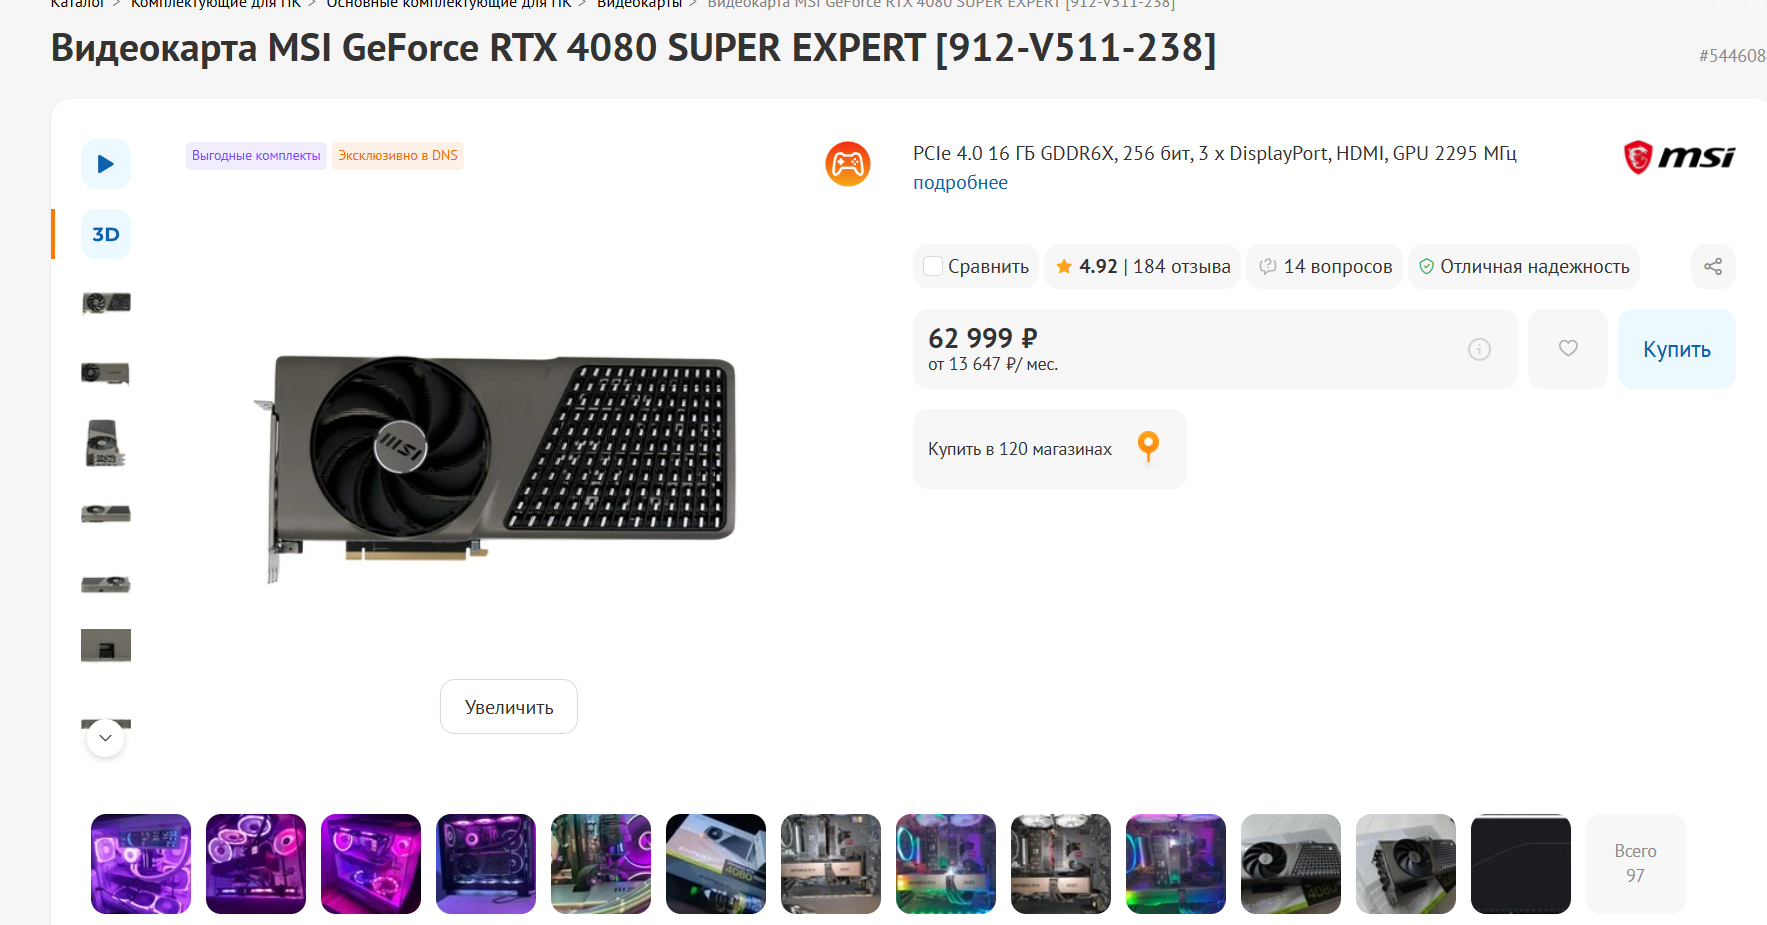Play the product video
This screenshot has height=925, width=1767.
(x=106, y=164)
